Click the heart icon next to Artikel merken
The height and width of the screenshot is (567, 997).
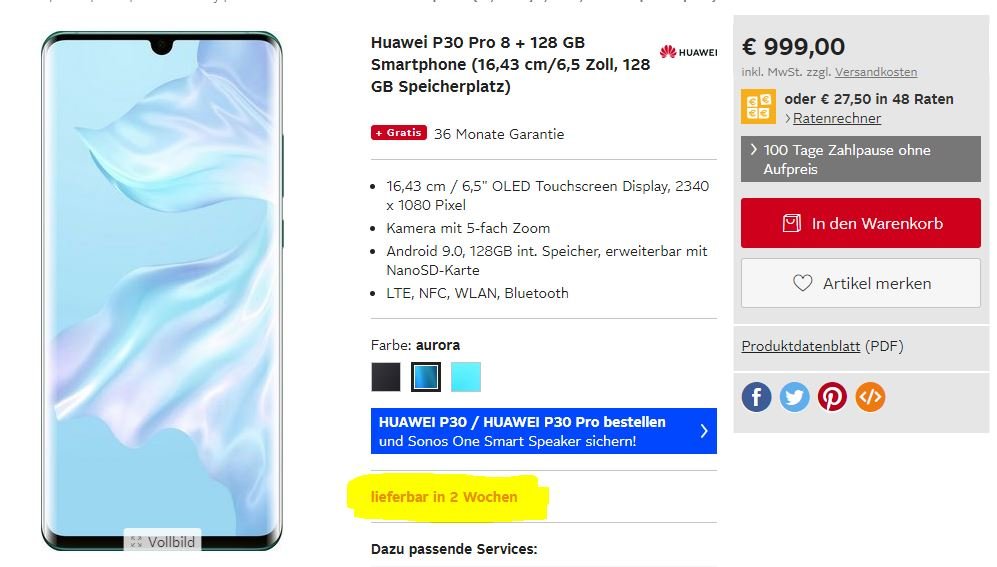point(802,283)
